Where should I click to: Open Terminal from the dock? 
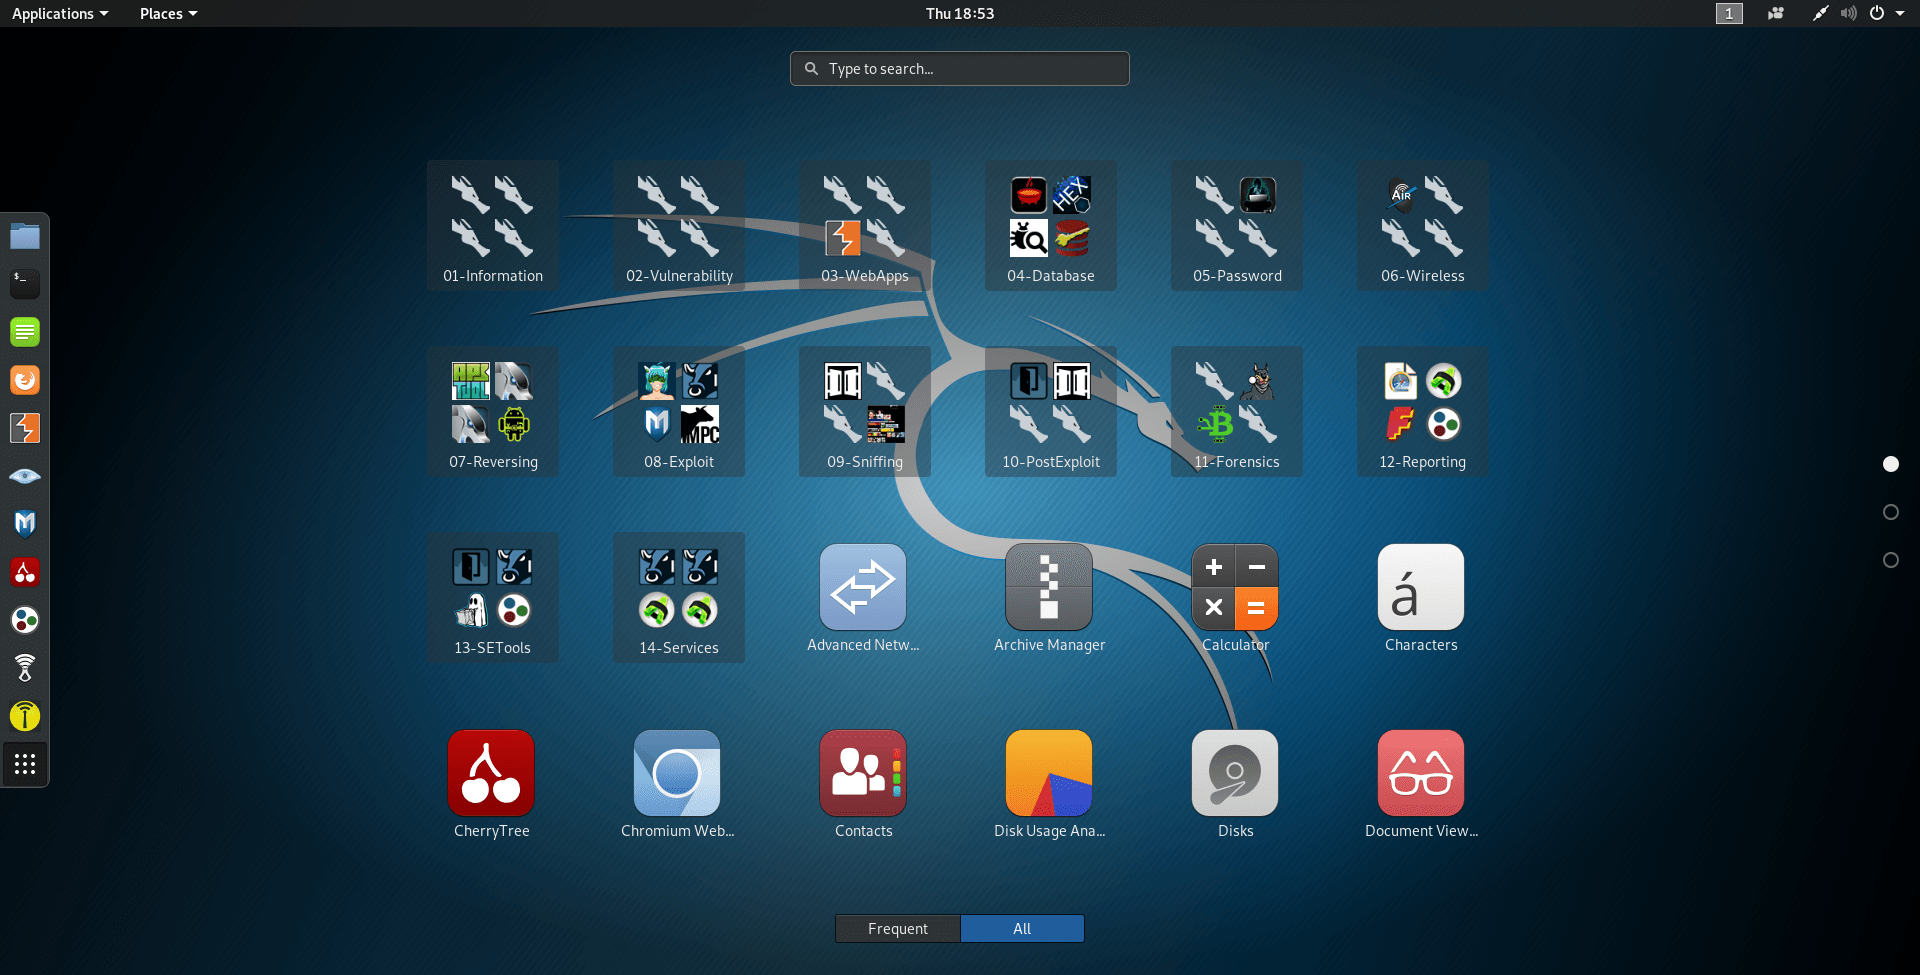(25, 284)
